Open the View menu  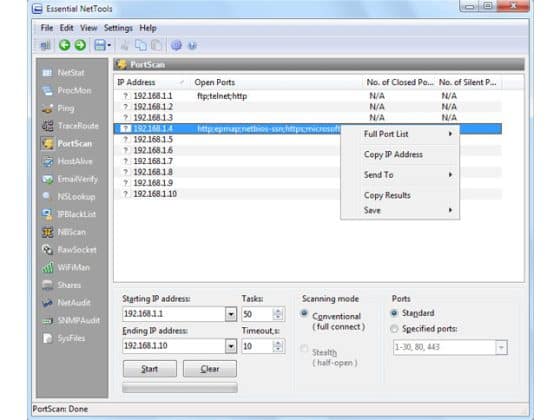click(x=88, y=28)
